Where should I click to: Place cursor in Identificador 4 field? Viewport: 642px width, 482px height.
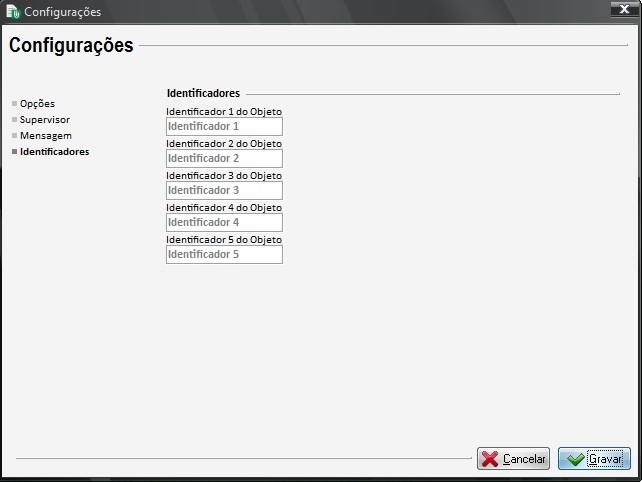pyautogui.click(x=224, y=223)
